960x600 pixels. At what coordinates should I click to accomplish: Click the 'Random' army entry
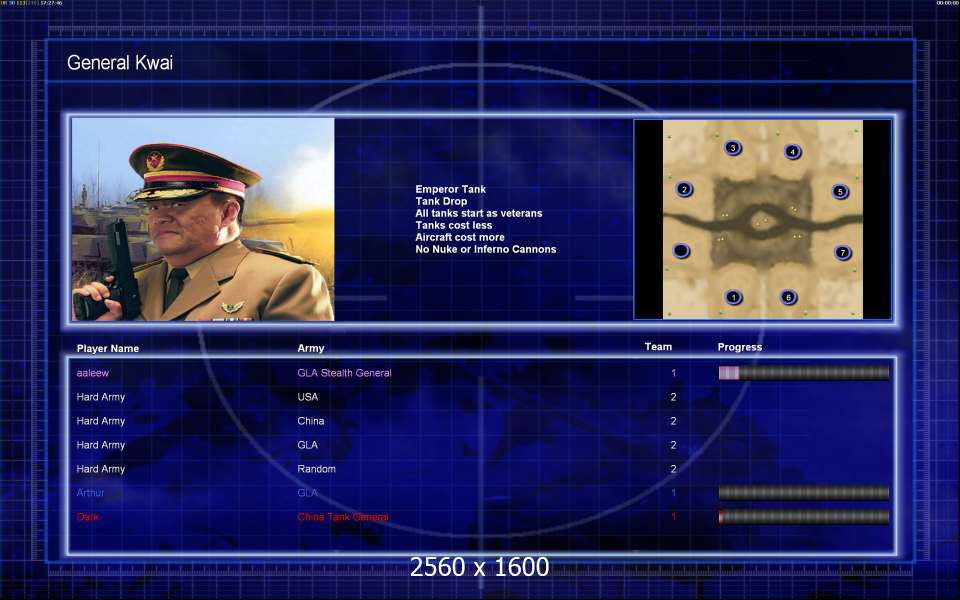click(x=317, y=469)
